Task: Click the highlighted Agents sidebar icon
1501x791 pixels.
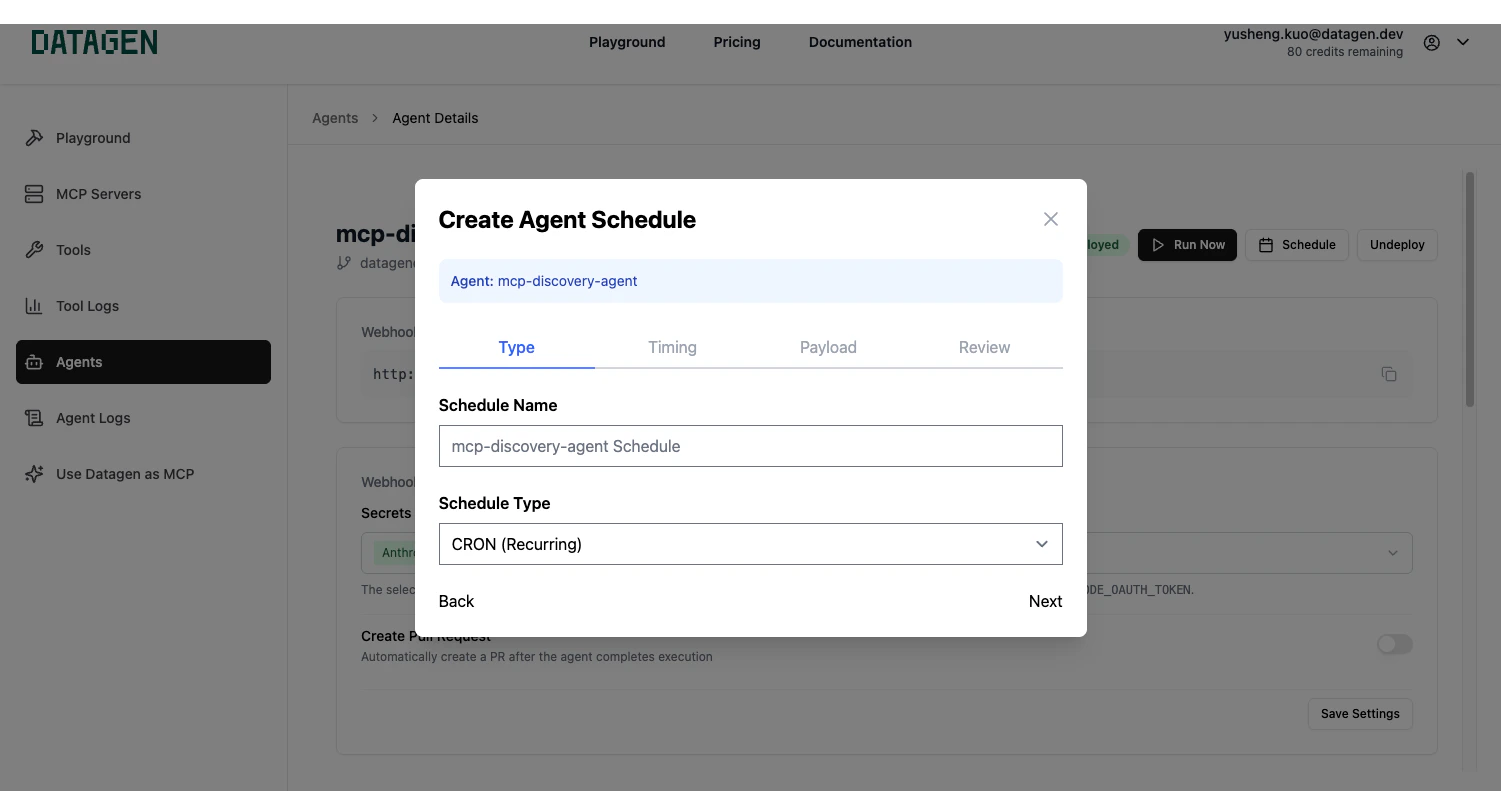Action: [35, 362]
